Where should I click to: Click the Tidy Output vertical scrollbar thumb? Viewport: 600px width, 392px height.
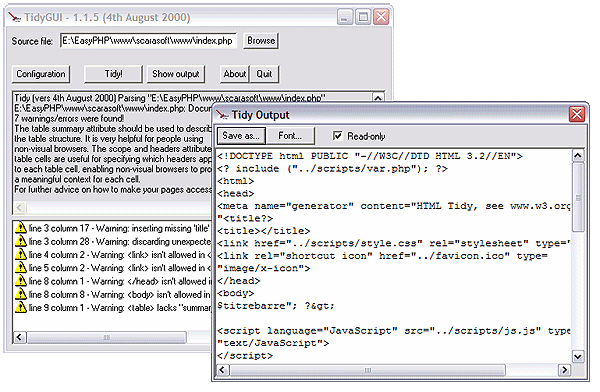[x=578, y=197]
